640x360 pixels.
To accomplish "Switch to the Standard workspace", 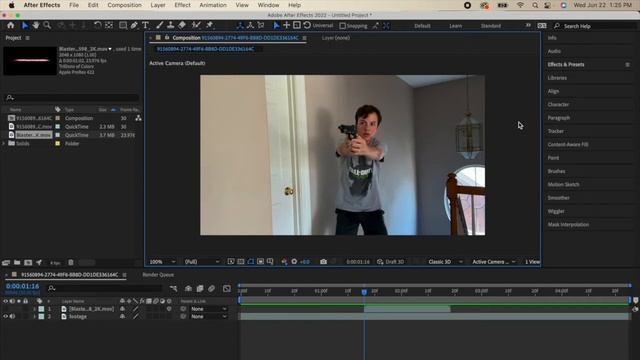I will [x=491, y=26].
